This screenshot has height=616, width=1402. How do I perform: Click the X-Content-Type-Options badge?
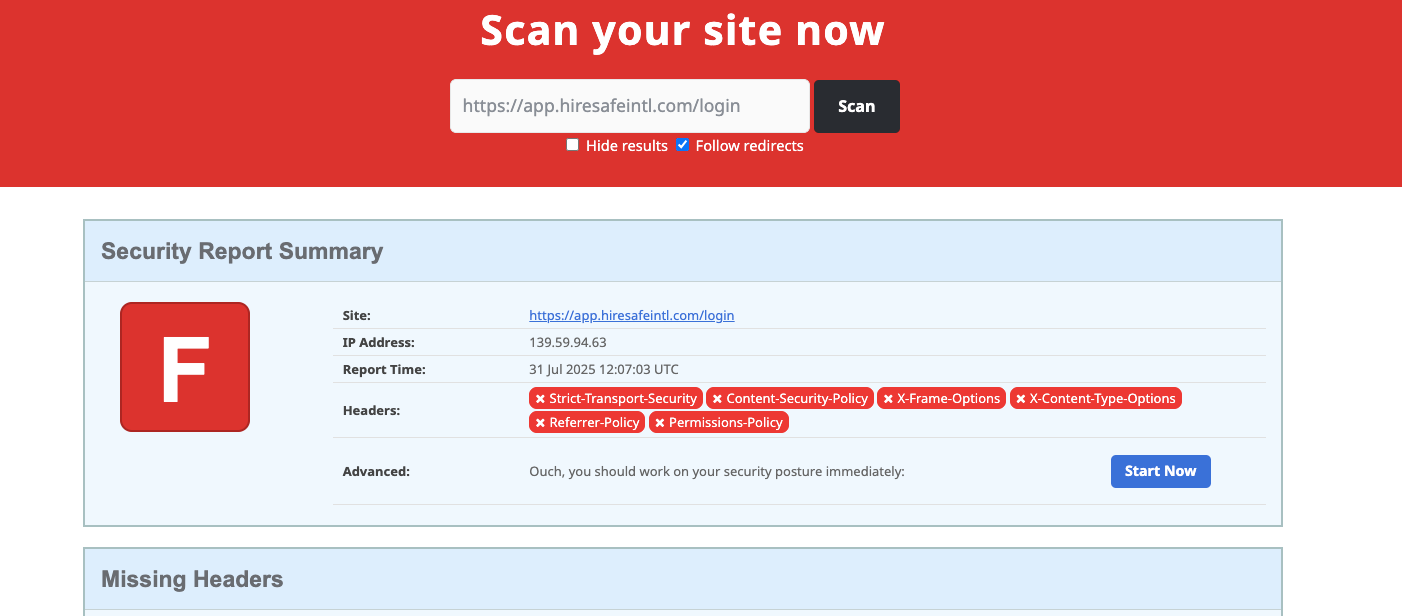pyautogui.click(x=1095, y=398)
